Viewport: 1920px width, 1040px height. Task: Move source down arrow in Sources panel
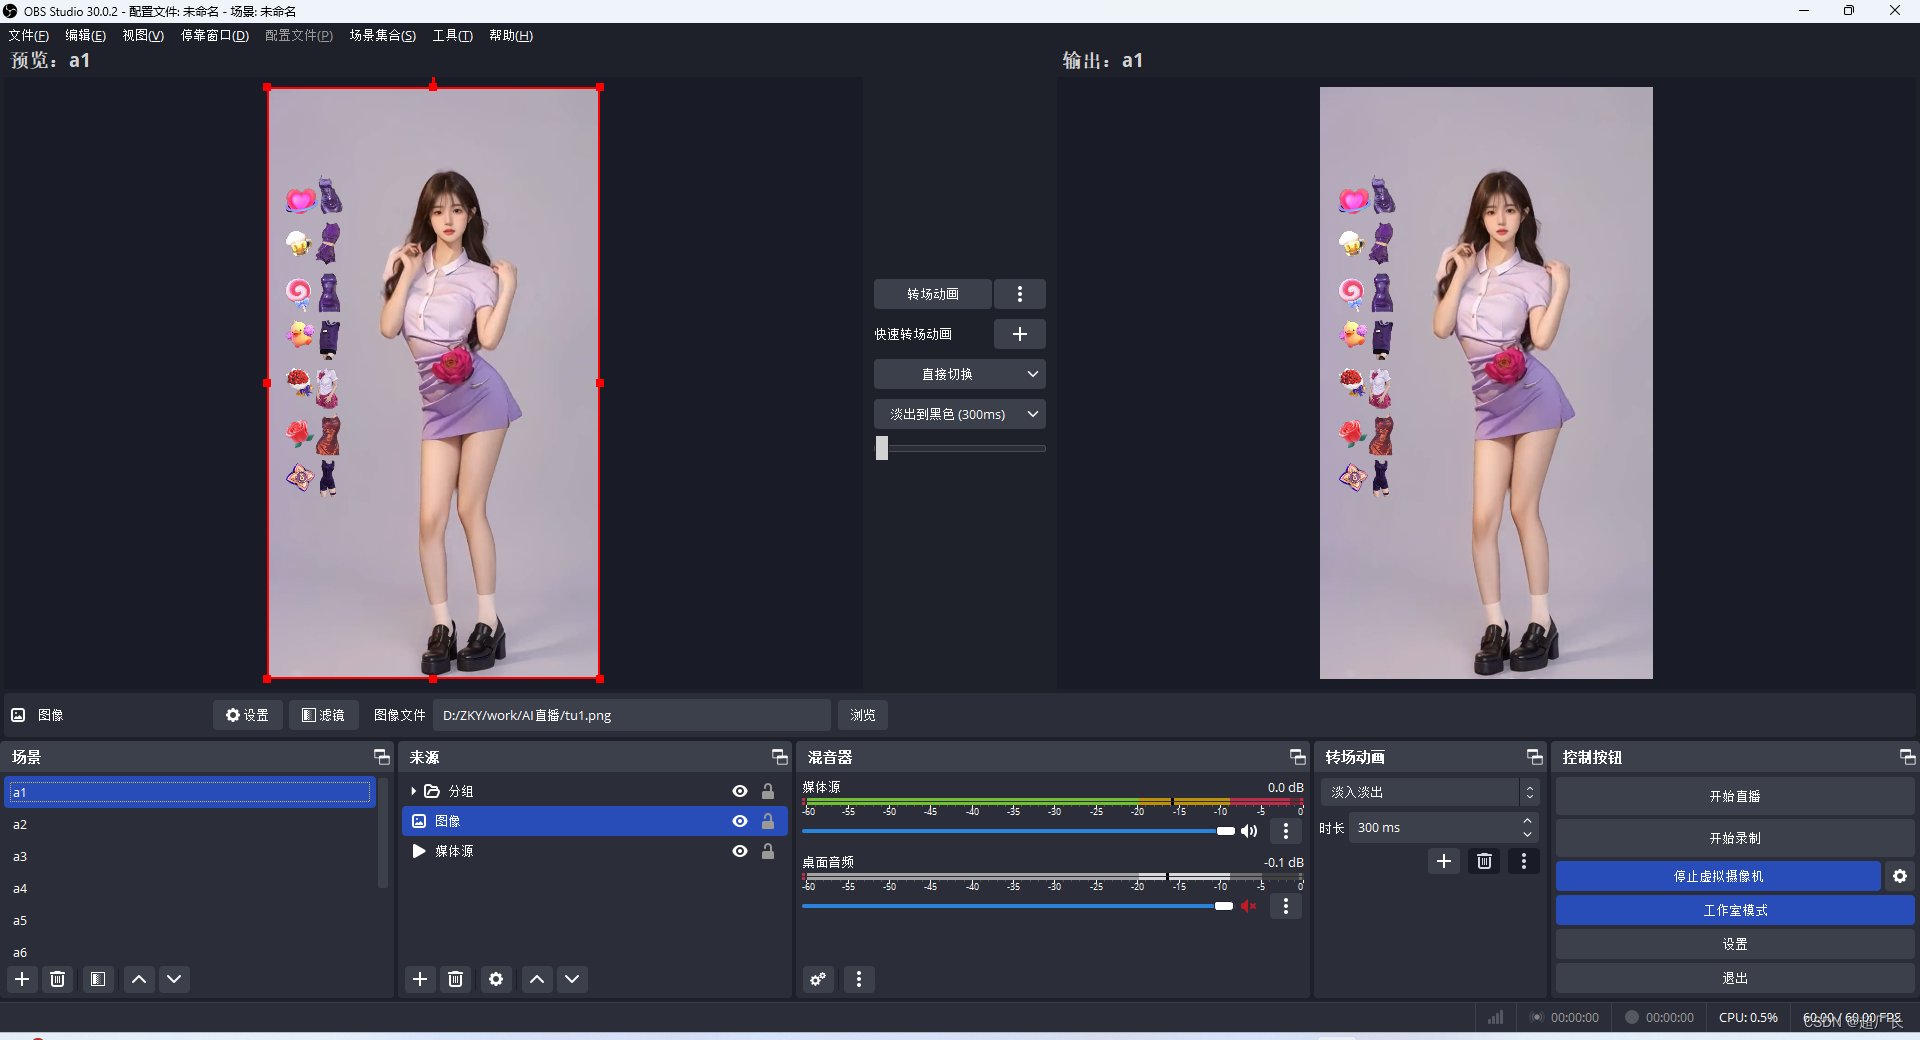pyautogui.click(x=572, y=979)
